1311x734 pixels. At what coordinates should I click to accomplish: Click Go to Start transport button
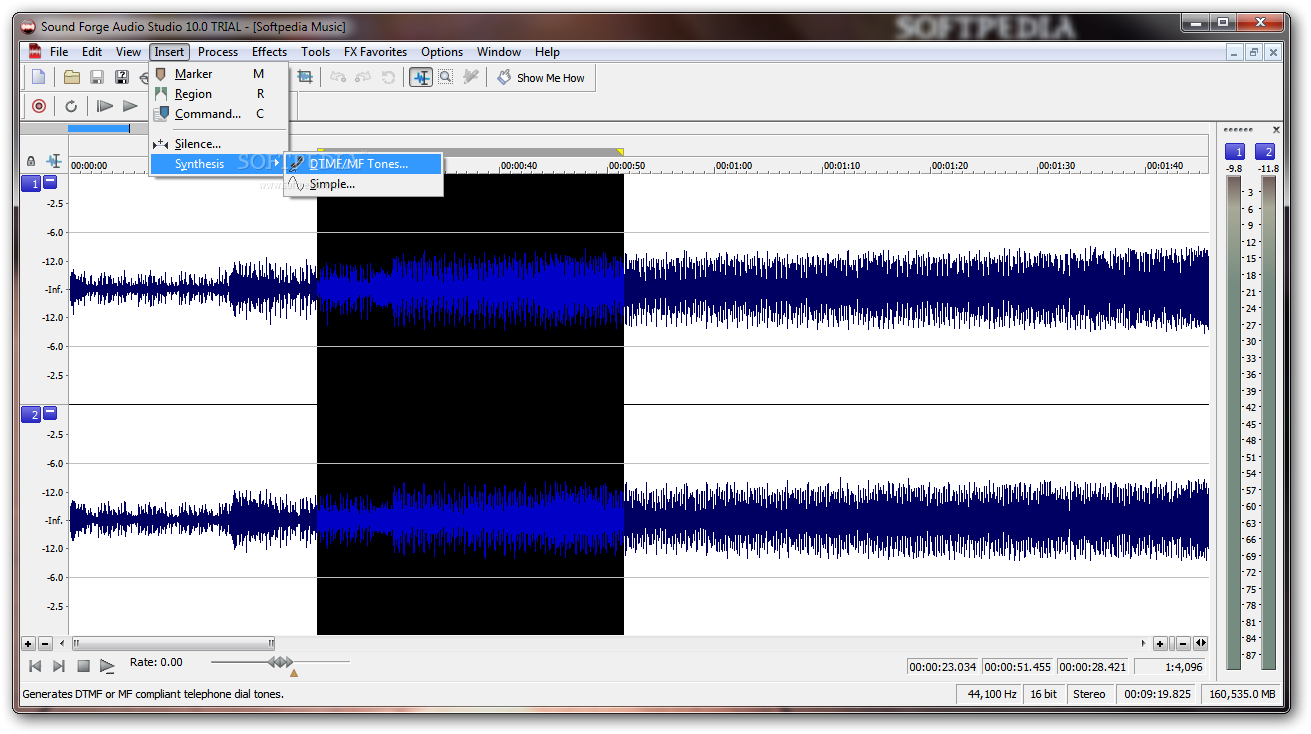click(35, 666)
